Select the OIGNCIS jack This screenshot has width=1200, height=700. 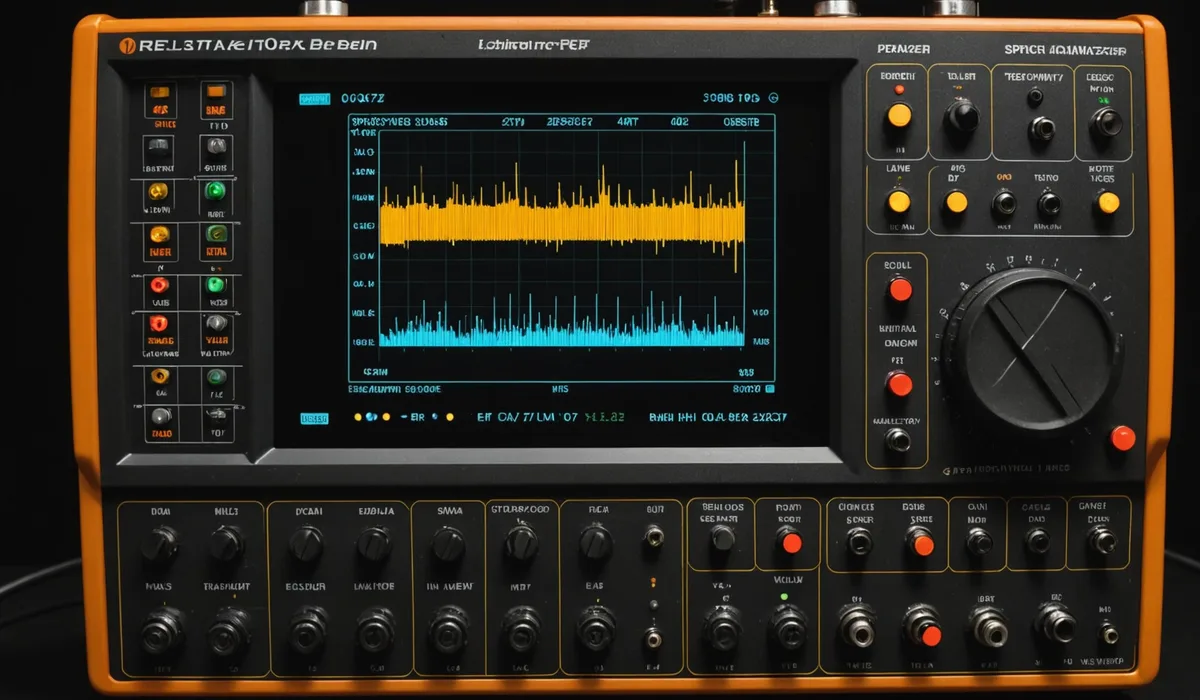click(x=859, y=542)
